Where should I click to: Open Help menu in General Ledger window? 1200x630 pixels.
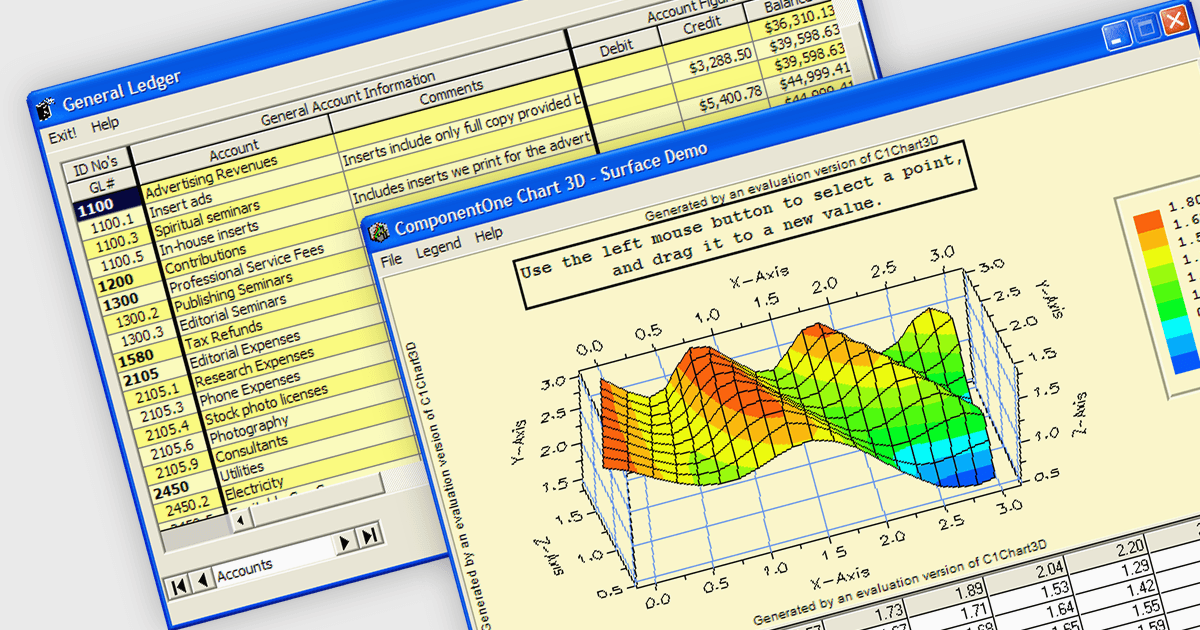(104, 125)
